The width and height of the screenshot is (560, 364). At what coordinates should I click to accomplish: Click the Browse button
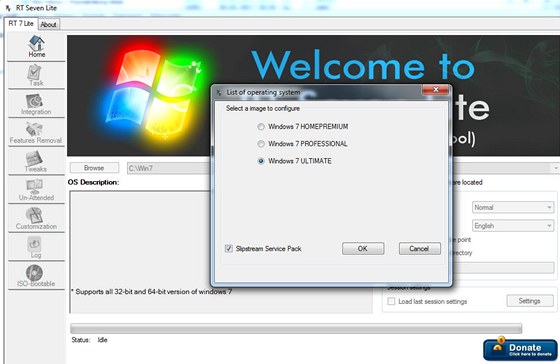[94, 168]
